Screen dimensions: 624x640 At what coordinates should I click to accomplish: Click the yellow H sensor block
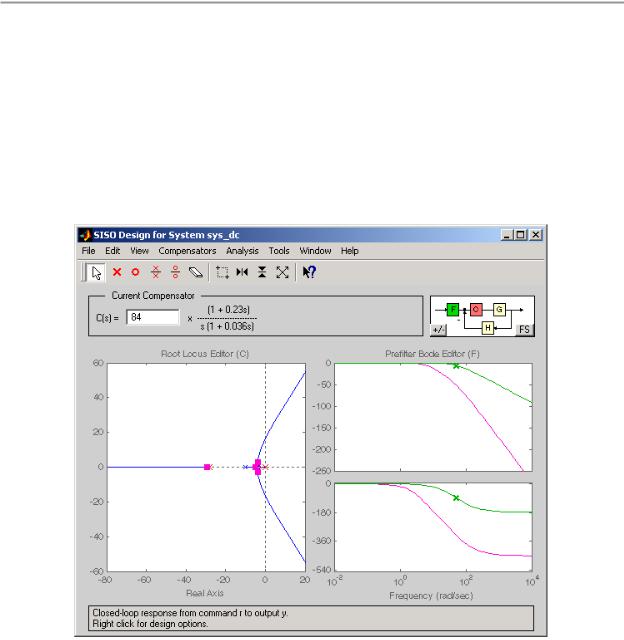pos(488,328)
